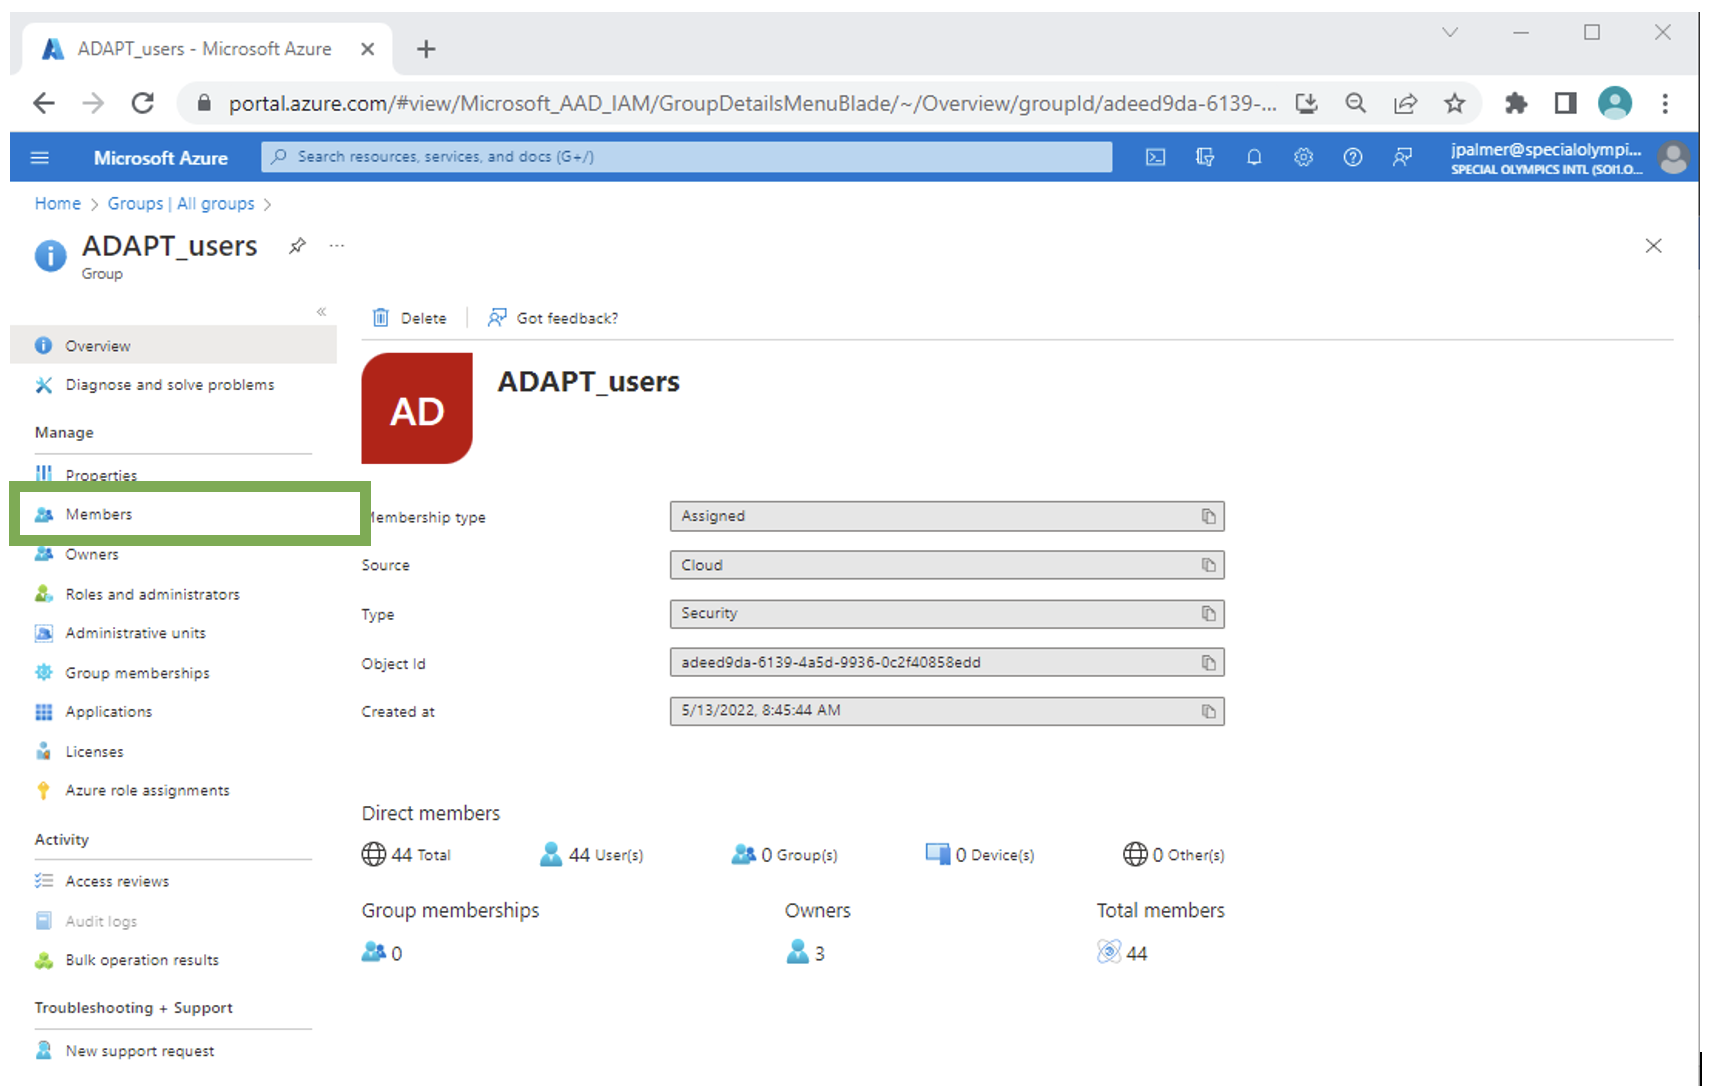Pin ADAPT_users to the dashboard
Image resolution: width=1710 pixels, height=1086 pixels.
point(297,246)
